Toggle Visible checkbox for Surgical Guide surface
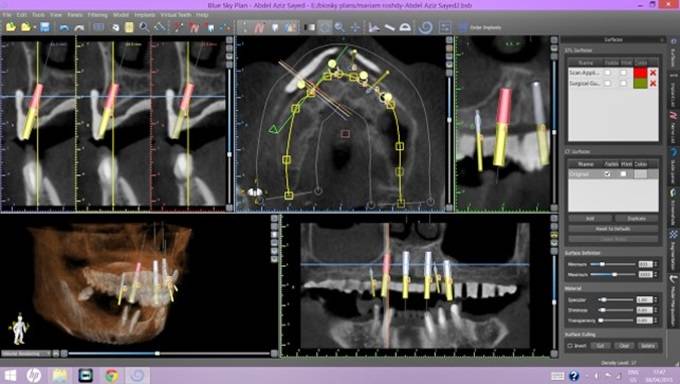This screenshot has height=384, width=680. click(608, 83)
